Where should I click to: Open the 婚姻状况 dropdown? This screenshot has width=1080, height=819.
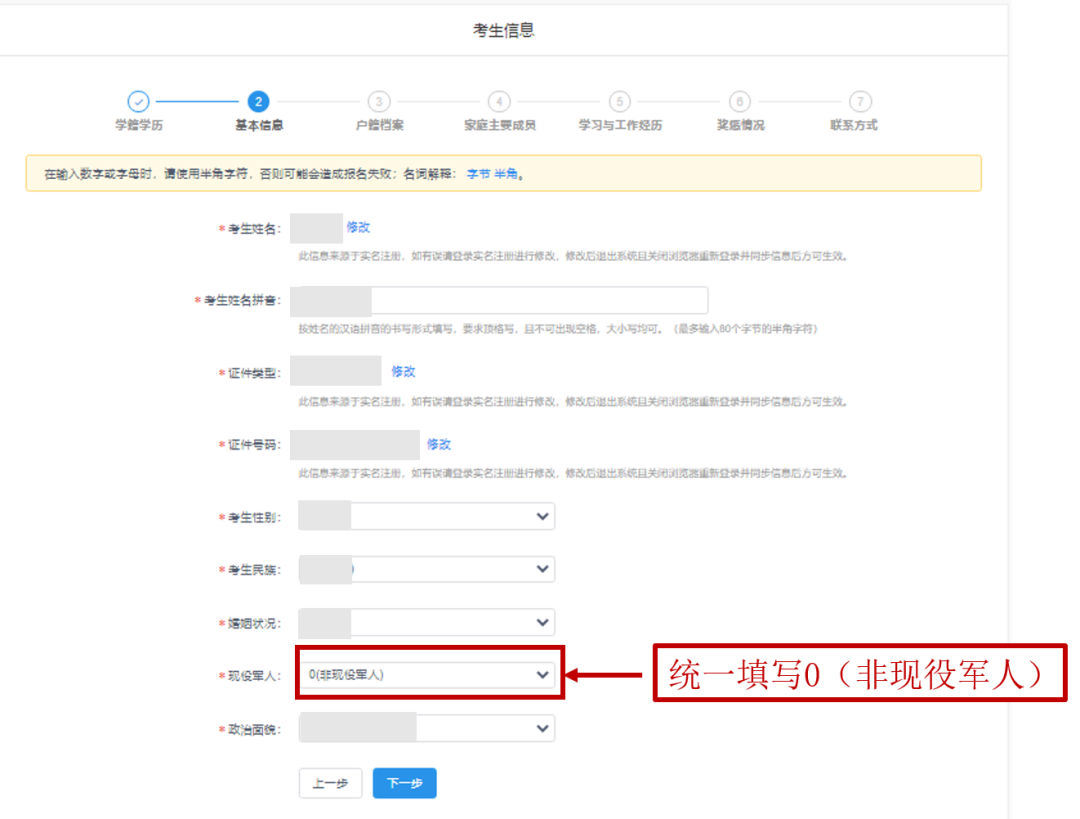(x=426, y=622)
